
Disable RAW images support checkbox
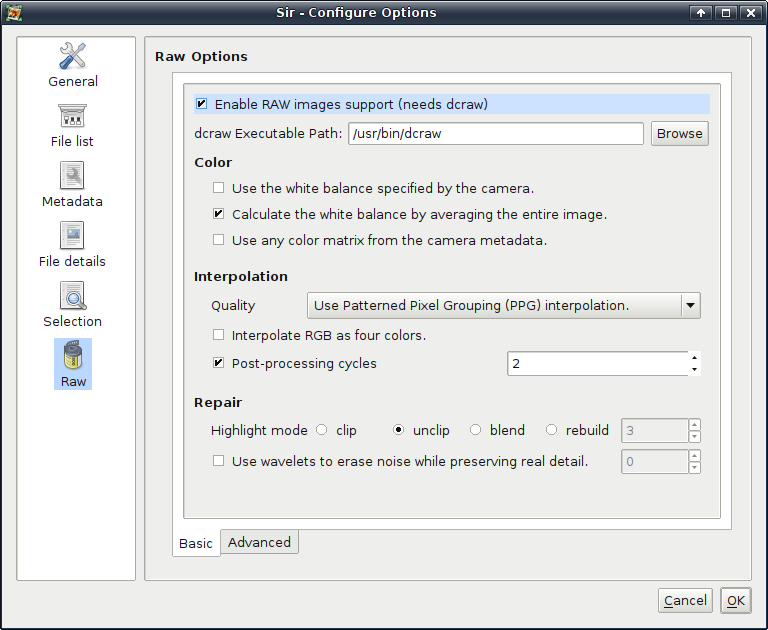(201, 104)
